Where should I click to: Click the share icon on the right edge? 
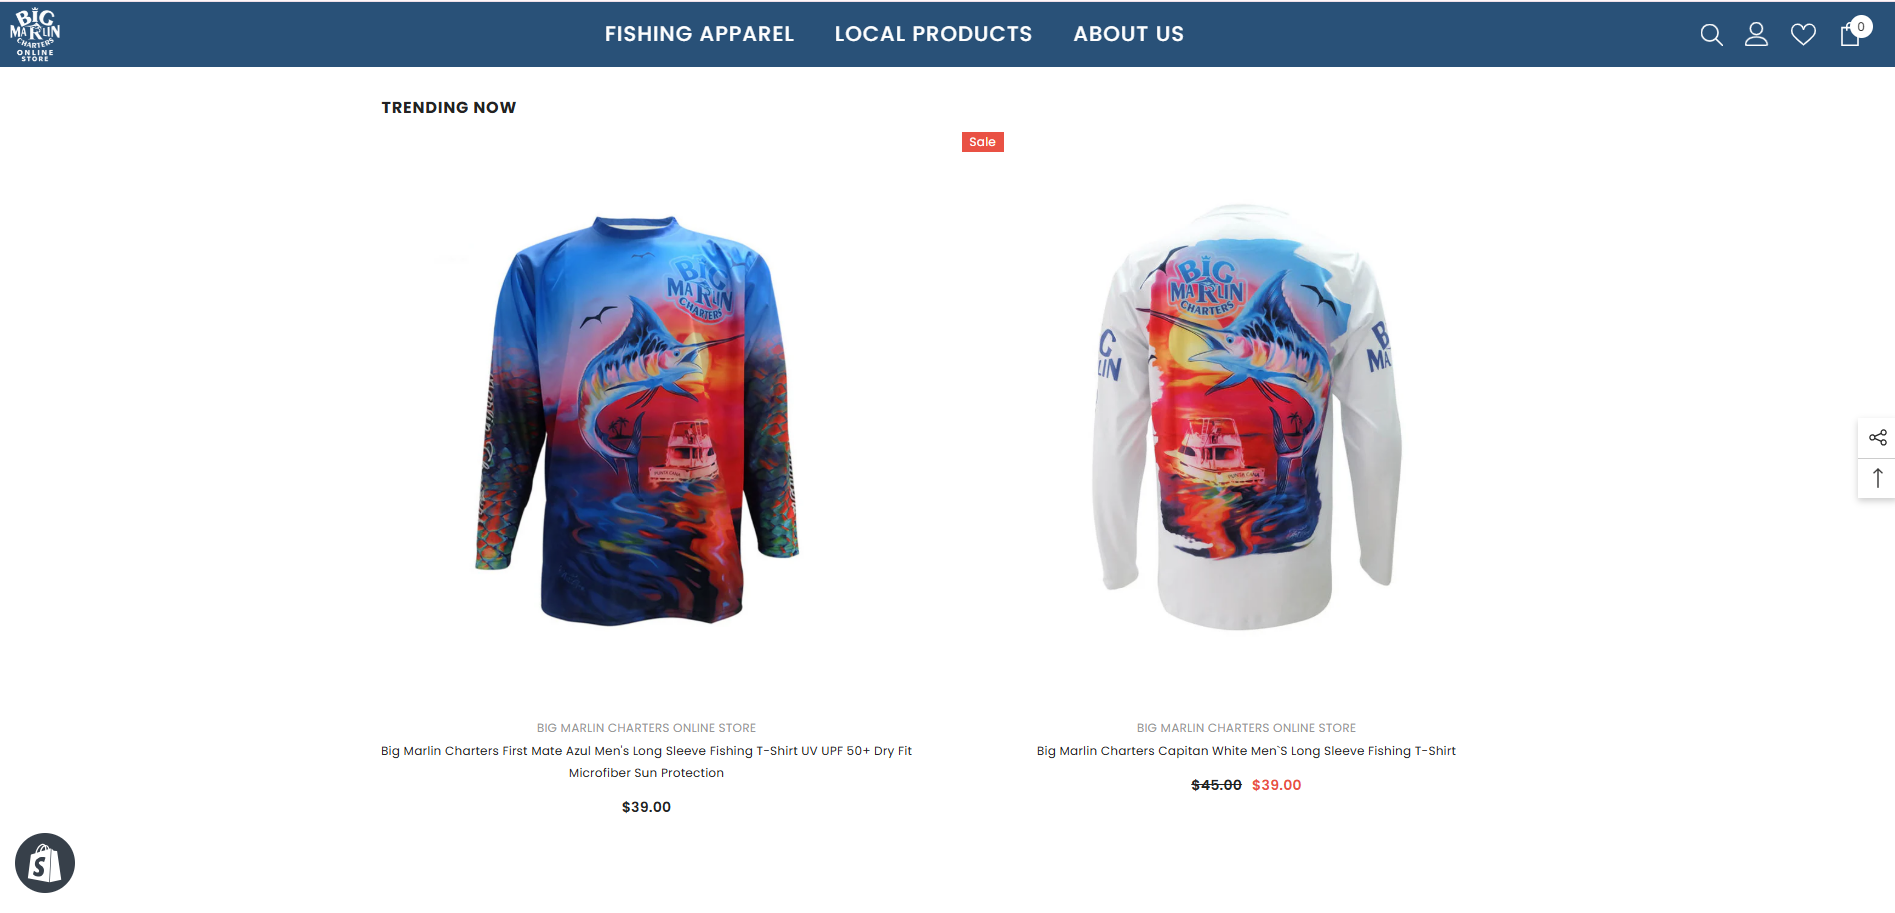coord(1877,438)
